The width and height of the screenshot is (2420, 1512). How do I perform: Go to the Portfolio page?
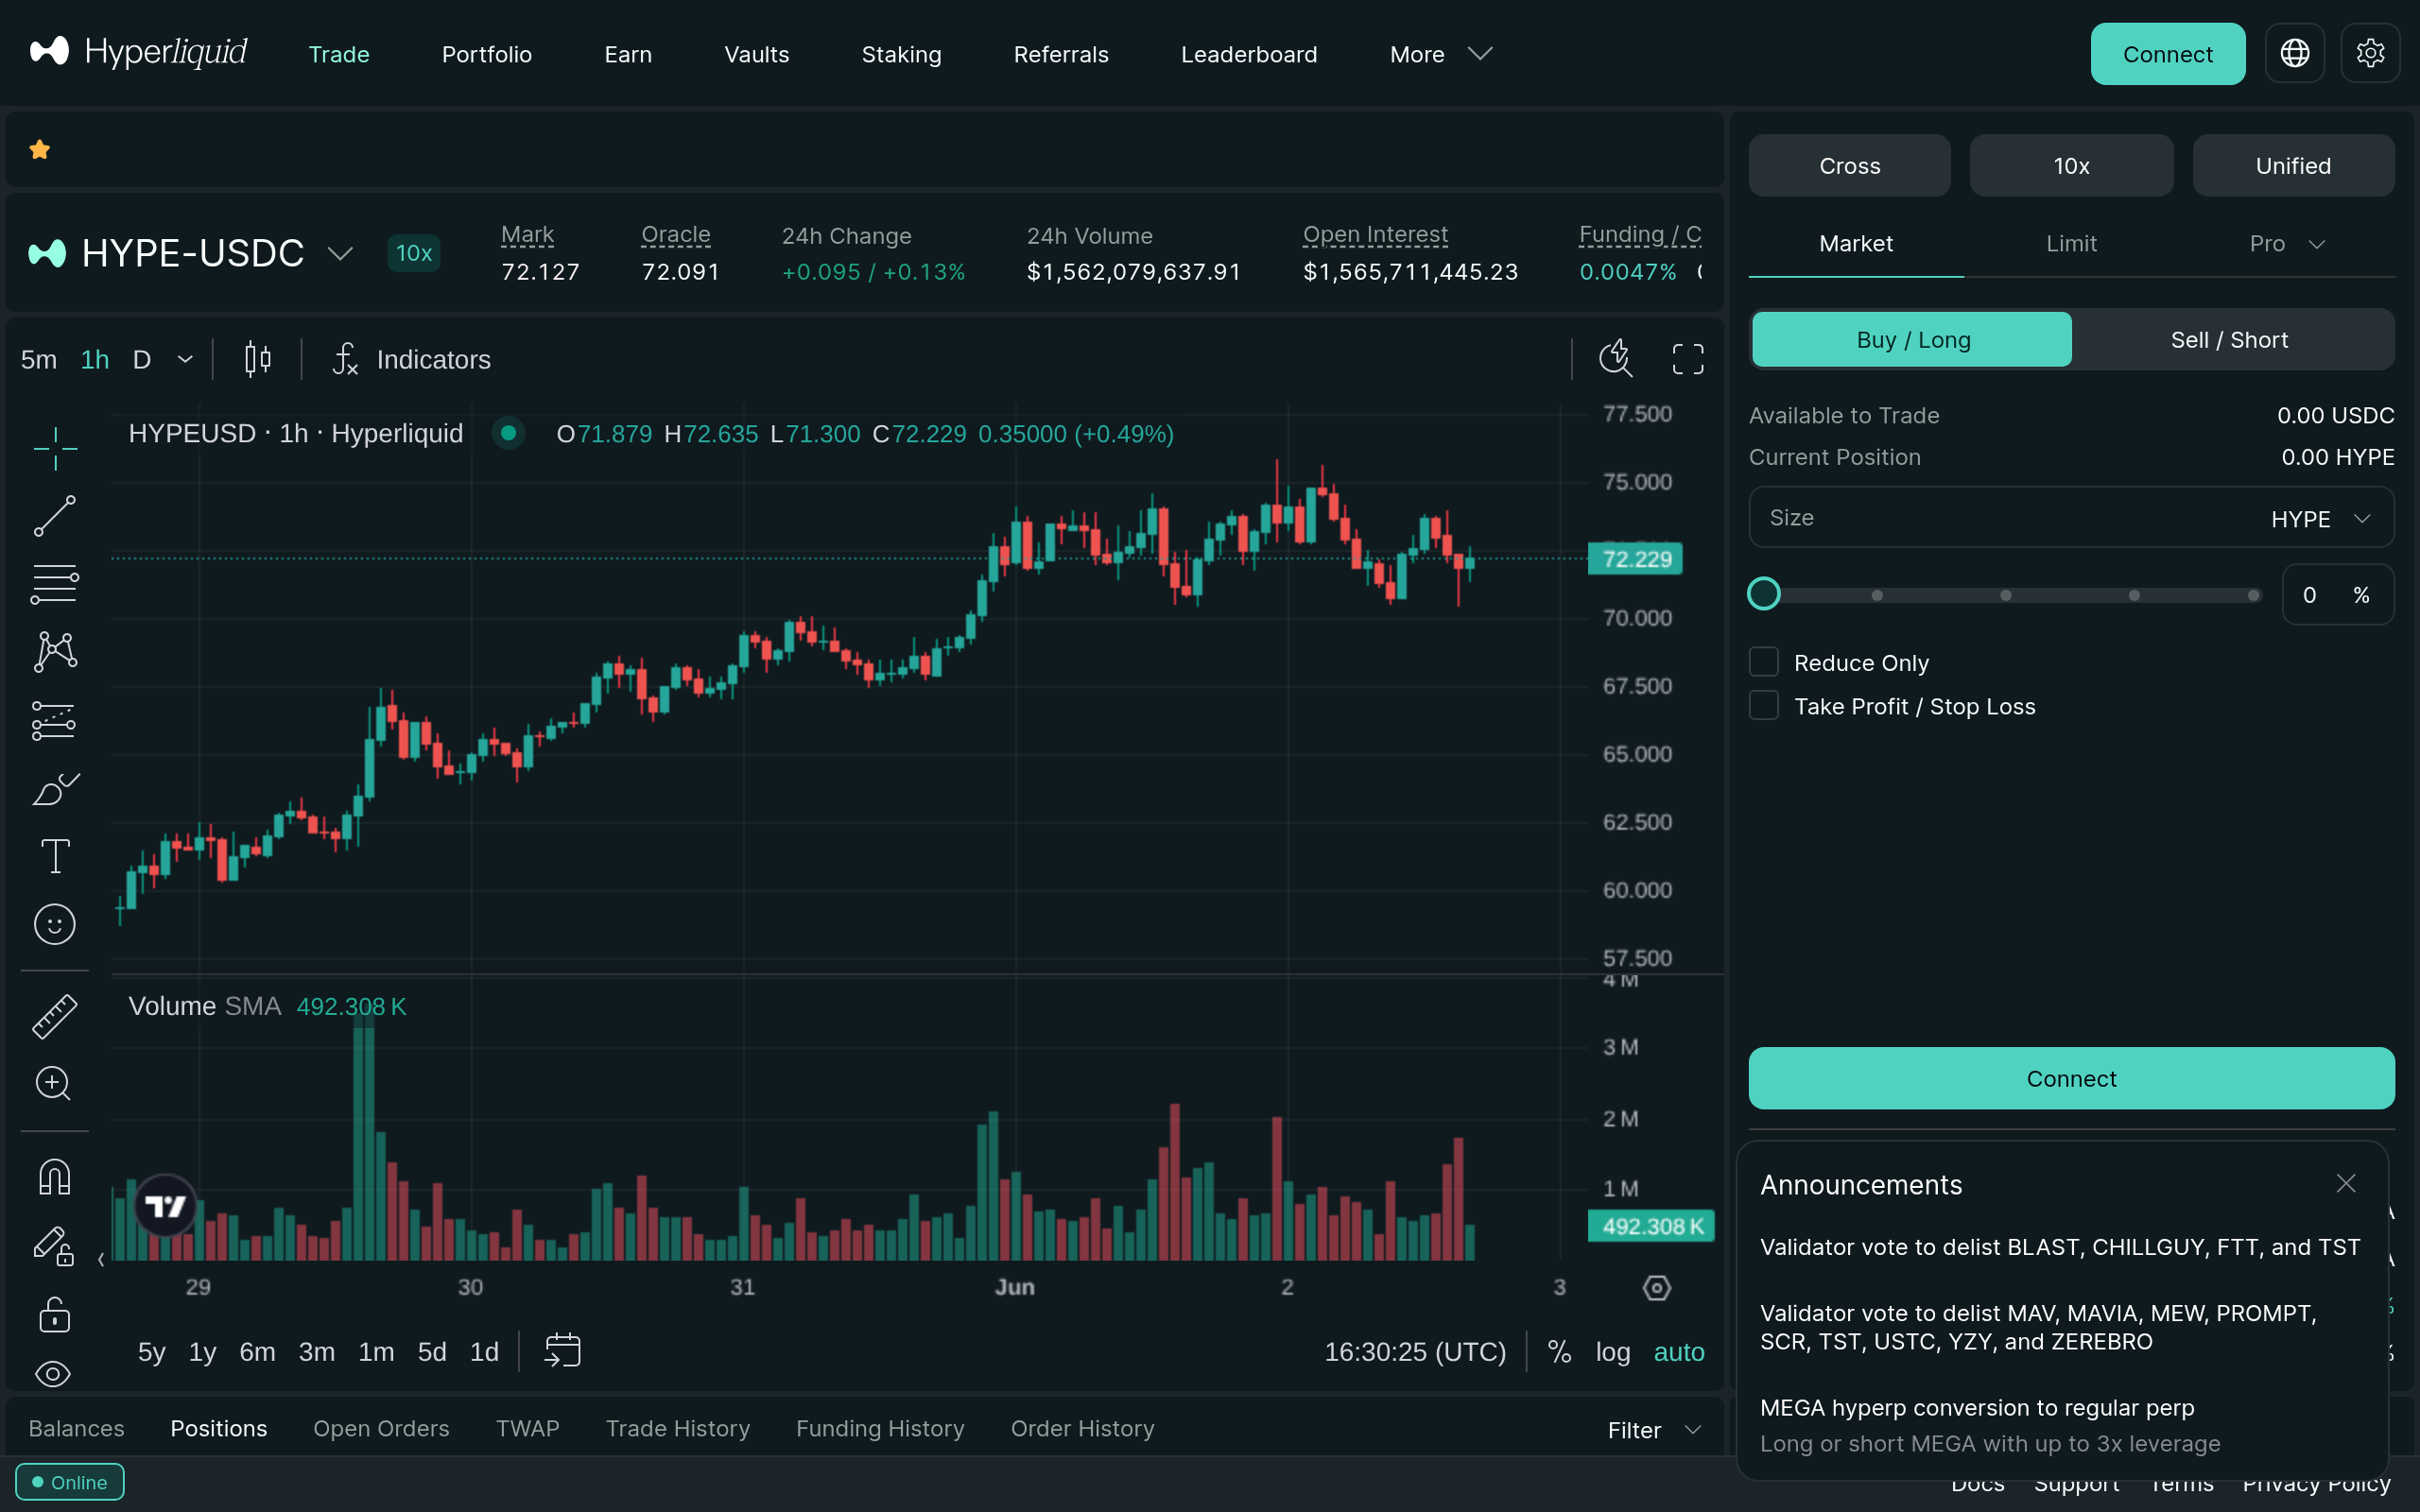(487, 54)
